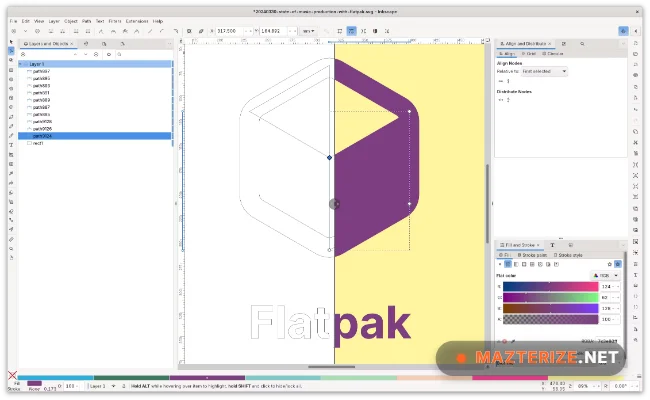This screenshot has height=400, width=650.
Task: Switch to the Grid subtab
Action: click(x=529, y=54)
